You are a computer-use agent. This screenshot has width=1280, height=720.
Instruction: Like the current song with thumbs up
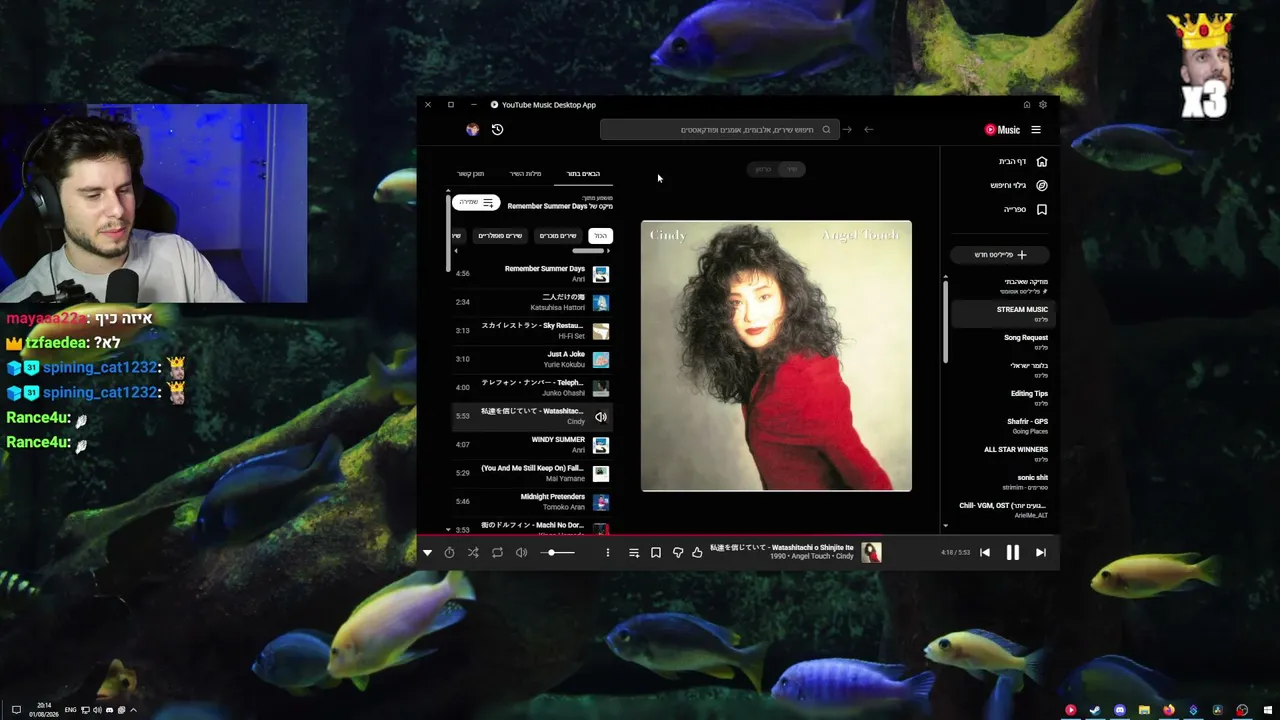[x=698, y=552]
